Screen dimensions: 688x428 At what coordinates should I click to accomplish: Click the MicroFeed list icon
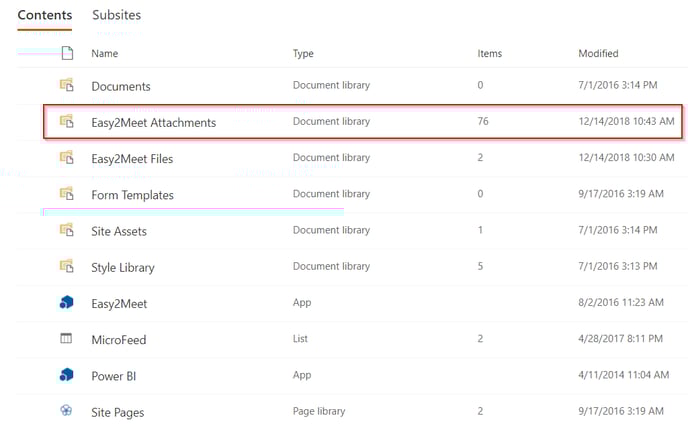click(66, 338)
